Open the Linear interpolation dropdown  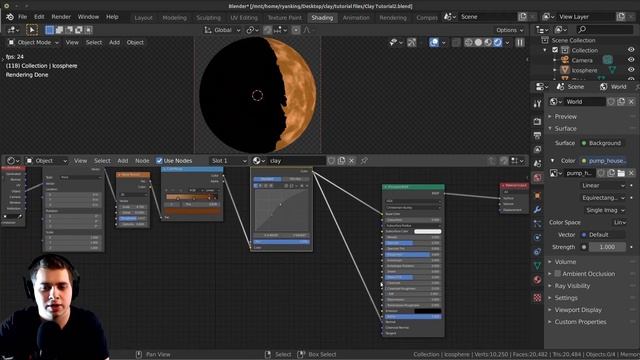coord(602,185)
